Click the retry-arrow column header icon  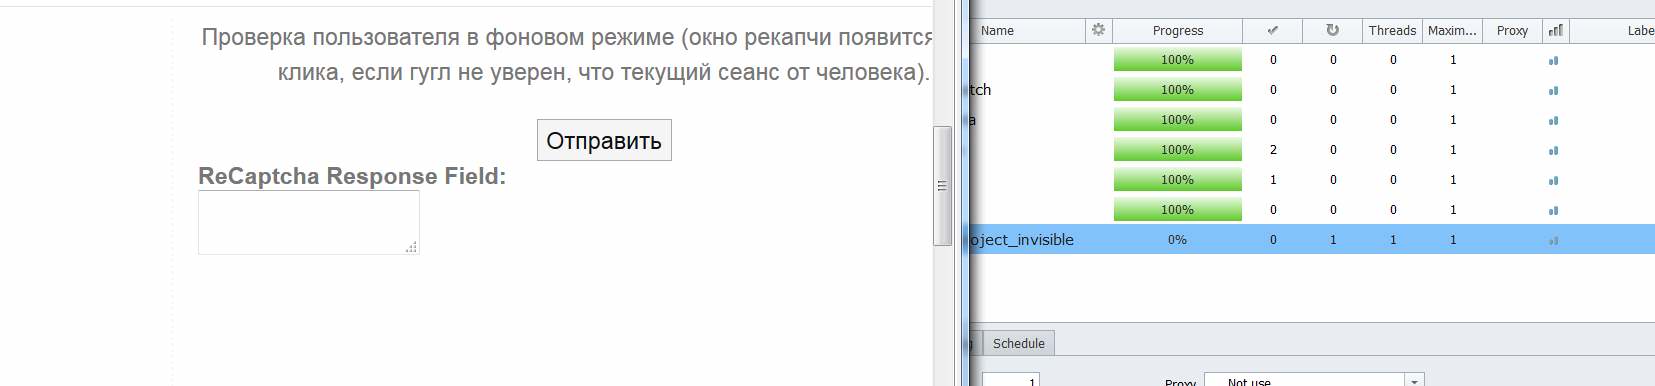pos(1332,30)
